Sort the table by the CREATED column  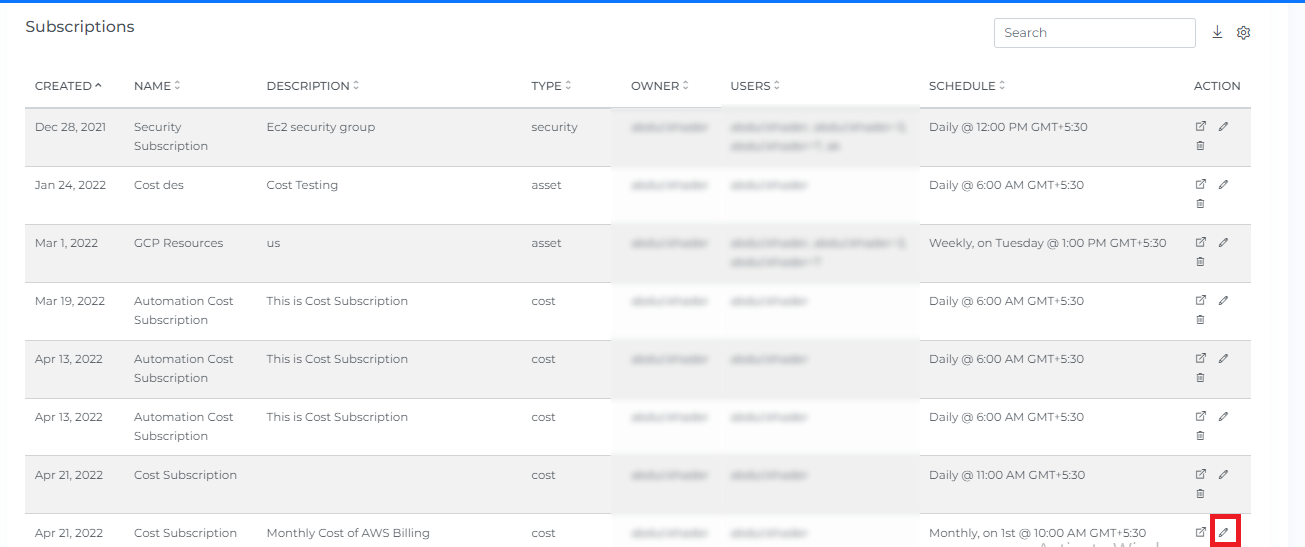pyautogui.click(x=68, y=86)
